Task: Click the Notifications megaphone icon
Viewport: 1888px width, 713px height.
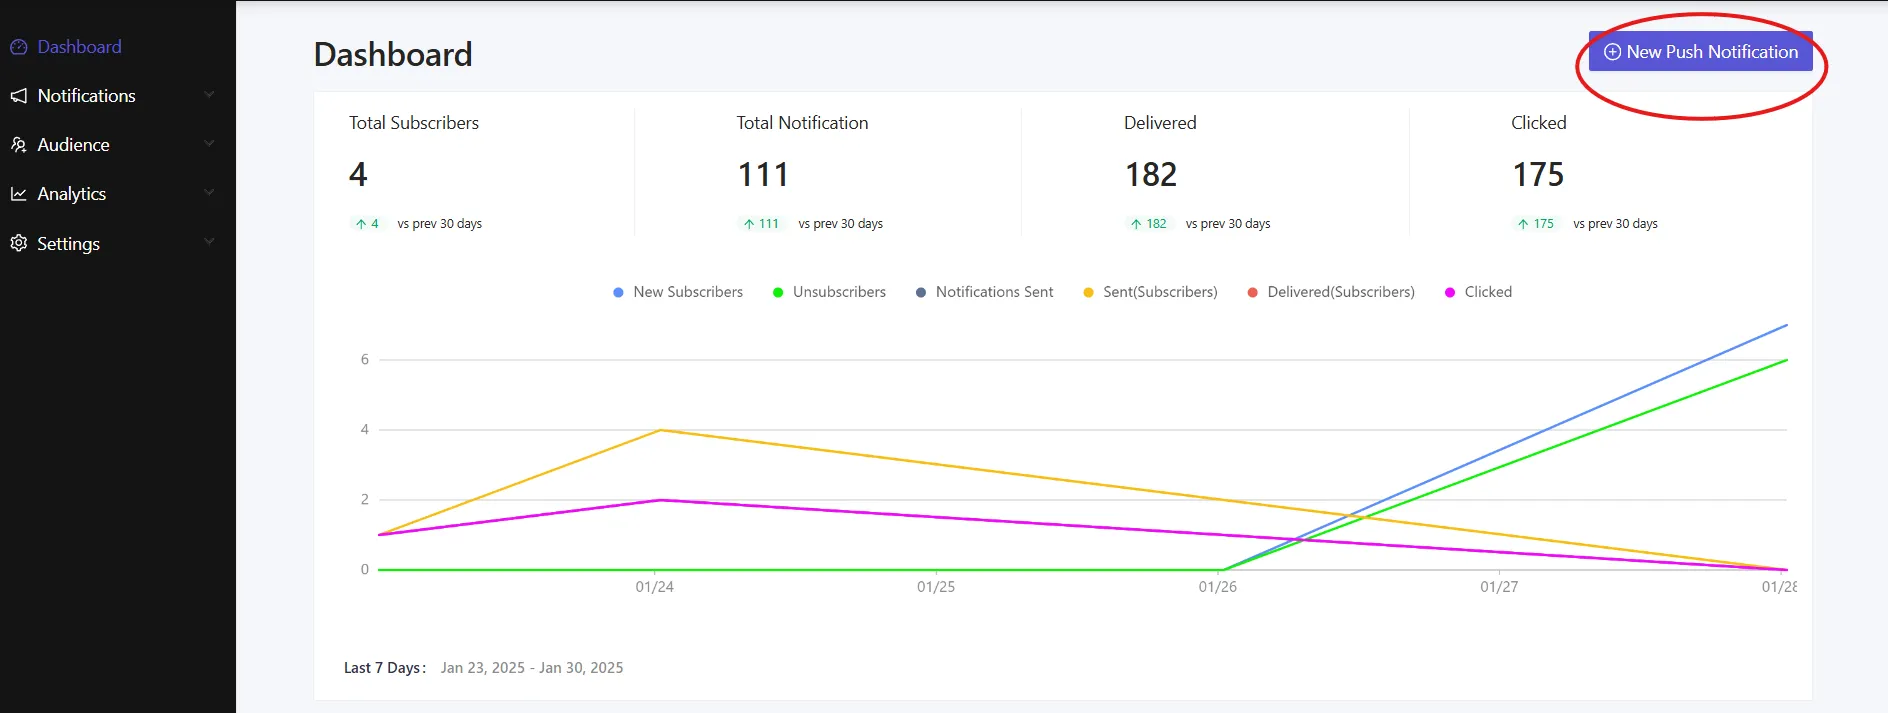Action: click(x=18, y=96)
